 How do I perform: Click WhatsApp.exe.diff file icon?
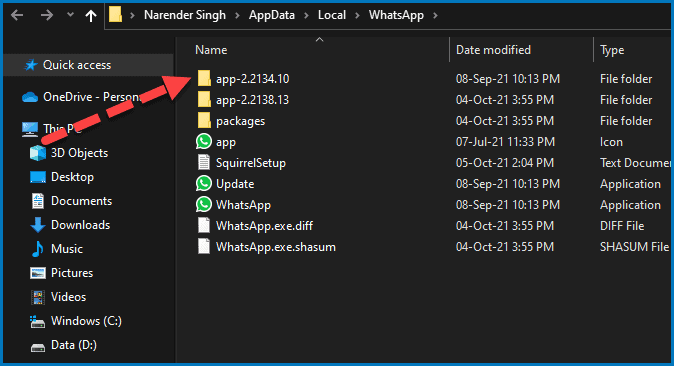pyautogui.click(x=204, y=225)
